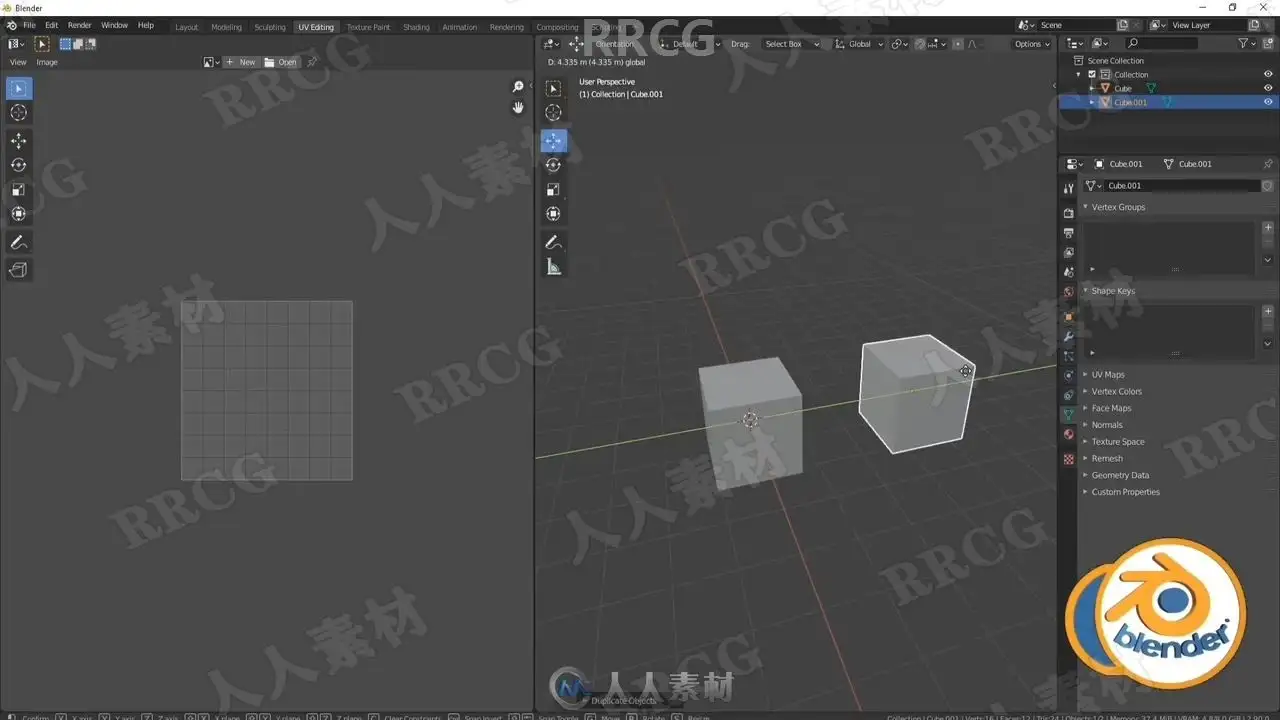
Task: Click the pin icon in UV editor header
Action: 312,62
